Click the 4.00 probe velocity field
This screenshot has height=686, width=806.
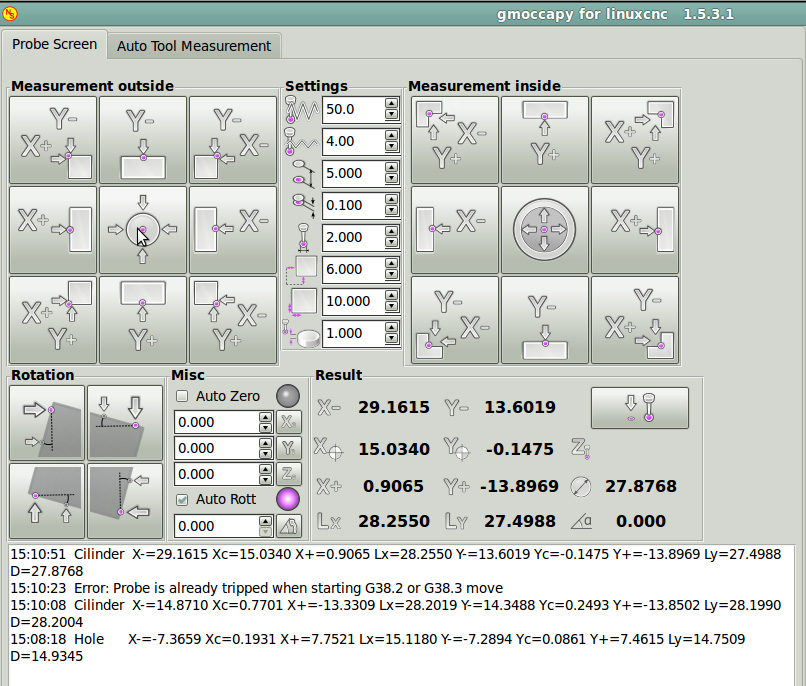pos(354,141)
